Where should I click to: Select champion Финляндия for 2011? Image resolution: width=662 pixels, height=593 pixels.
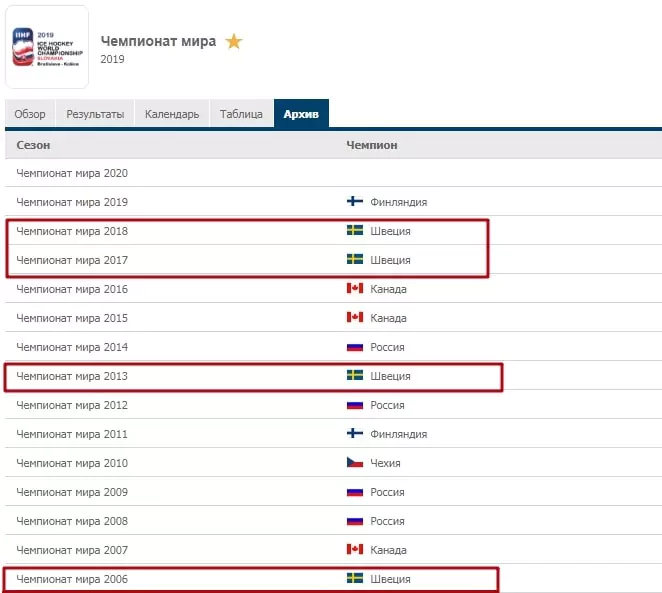tap(399, 434)
